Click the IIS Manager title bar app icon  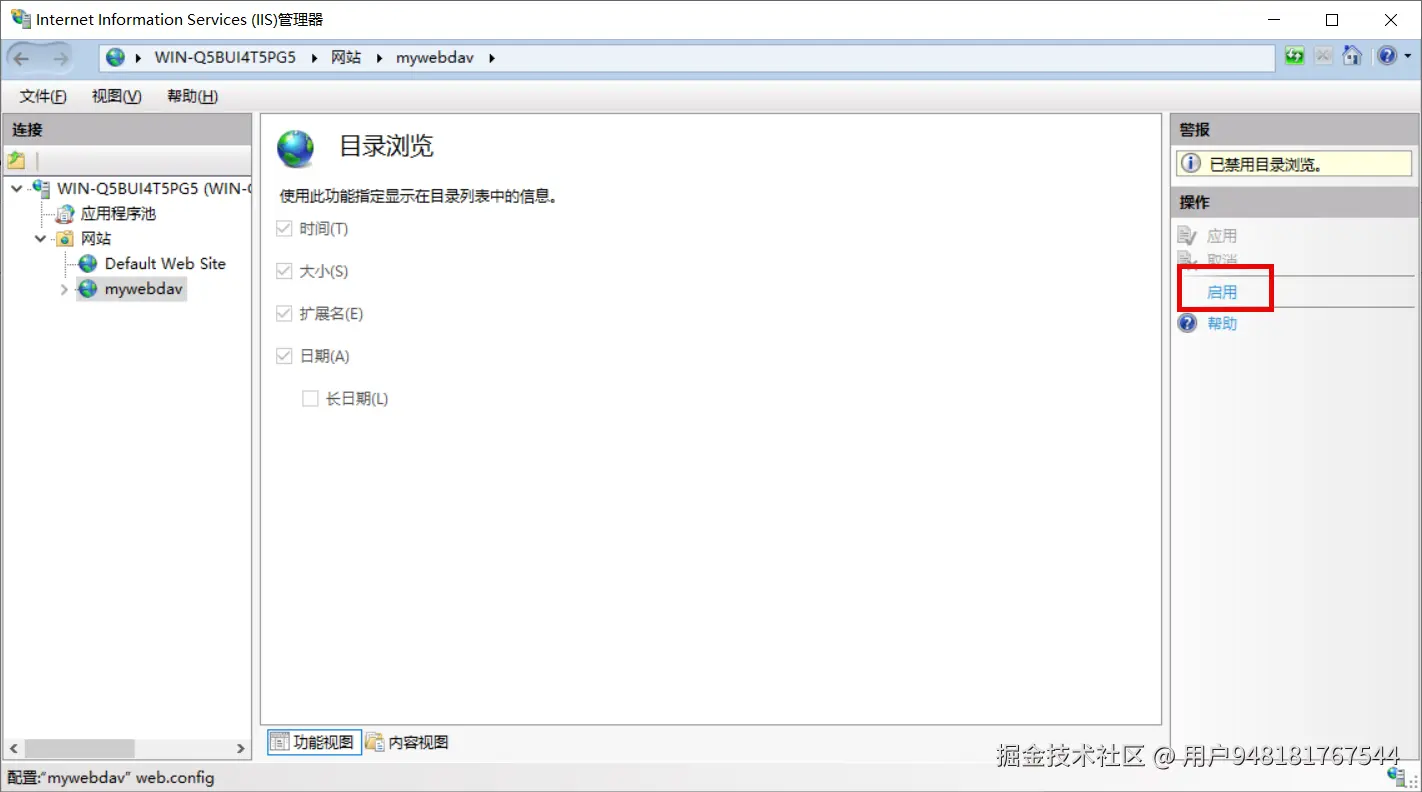point(20,19)
